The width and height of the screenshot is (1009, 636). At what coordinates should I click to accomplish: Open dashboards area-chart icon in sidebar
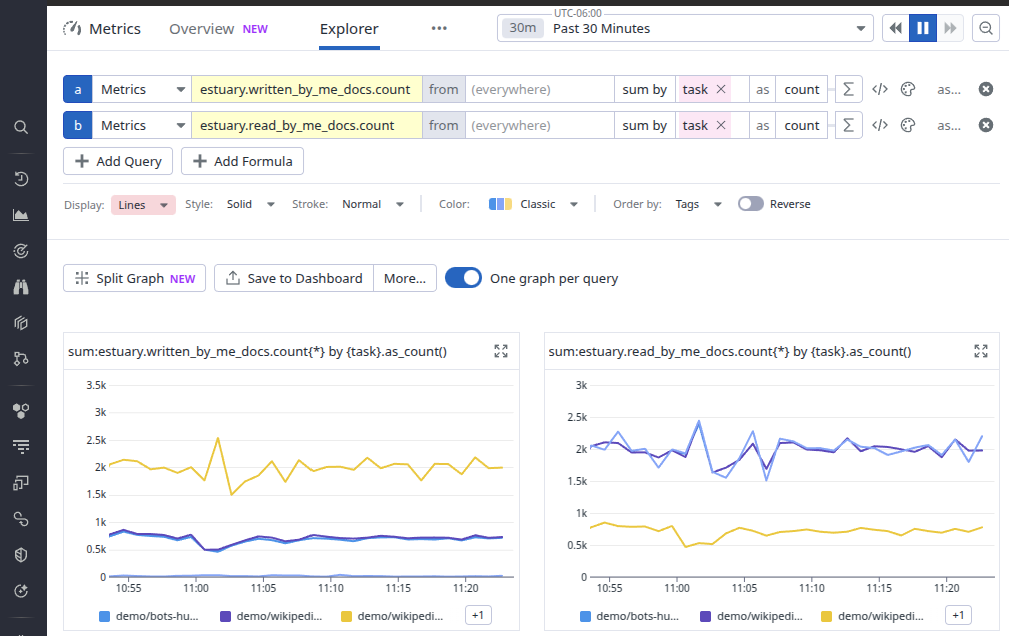tap(21, 215)
